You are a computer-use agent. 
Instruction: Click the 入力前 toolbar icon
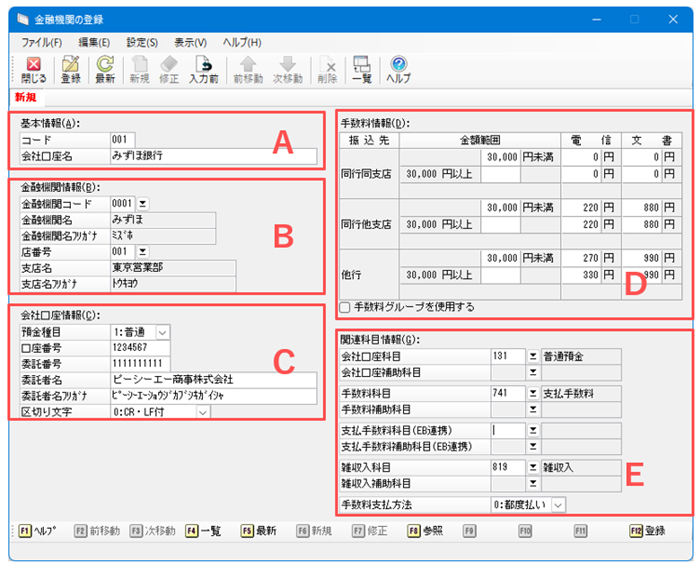(x=203, y=65)
